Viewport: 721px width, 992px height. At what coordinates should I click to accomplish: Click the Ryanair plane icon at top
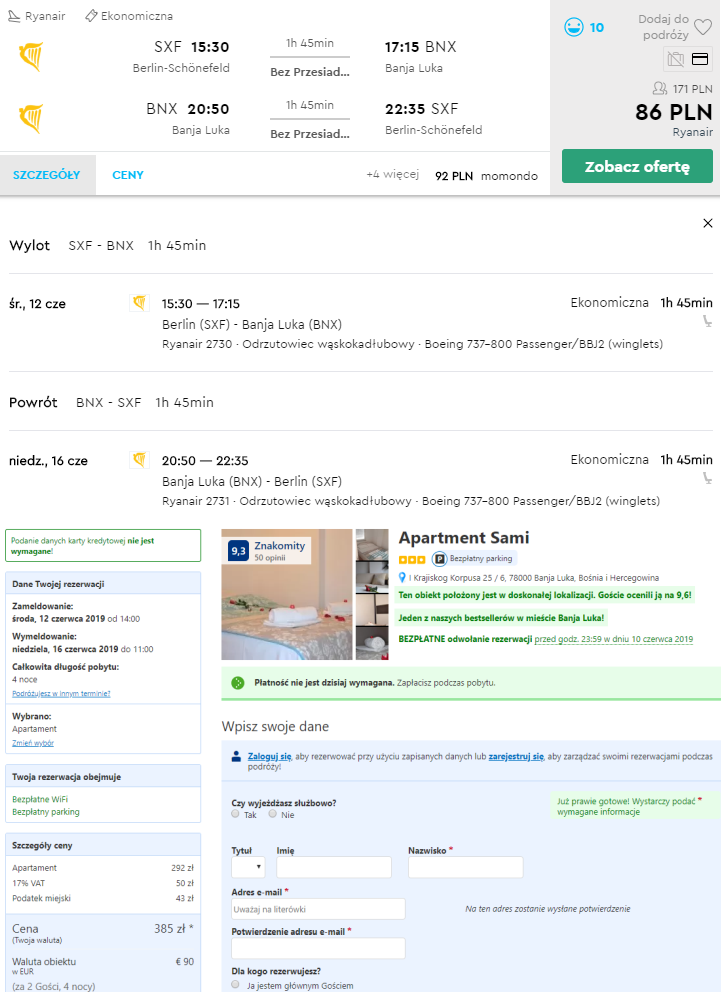coord(14,16)
